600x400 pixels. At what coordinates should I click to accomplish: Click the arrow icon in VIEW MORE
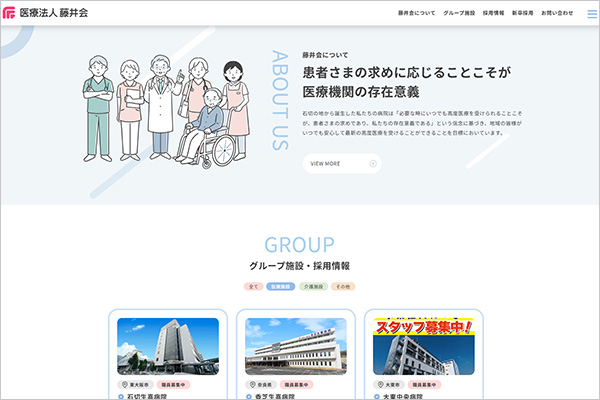point(373,163)
